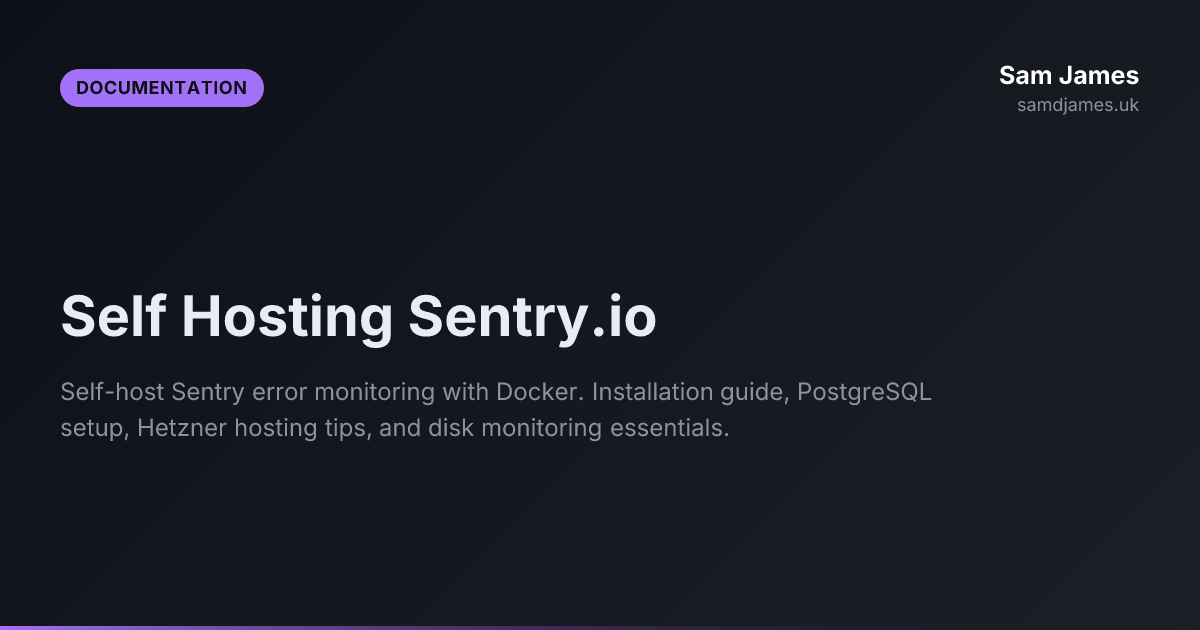This screenshot has width=1200, height=630.
Task: Click the first name Sam in the author credit
Action: 1023,75
